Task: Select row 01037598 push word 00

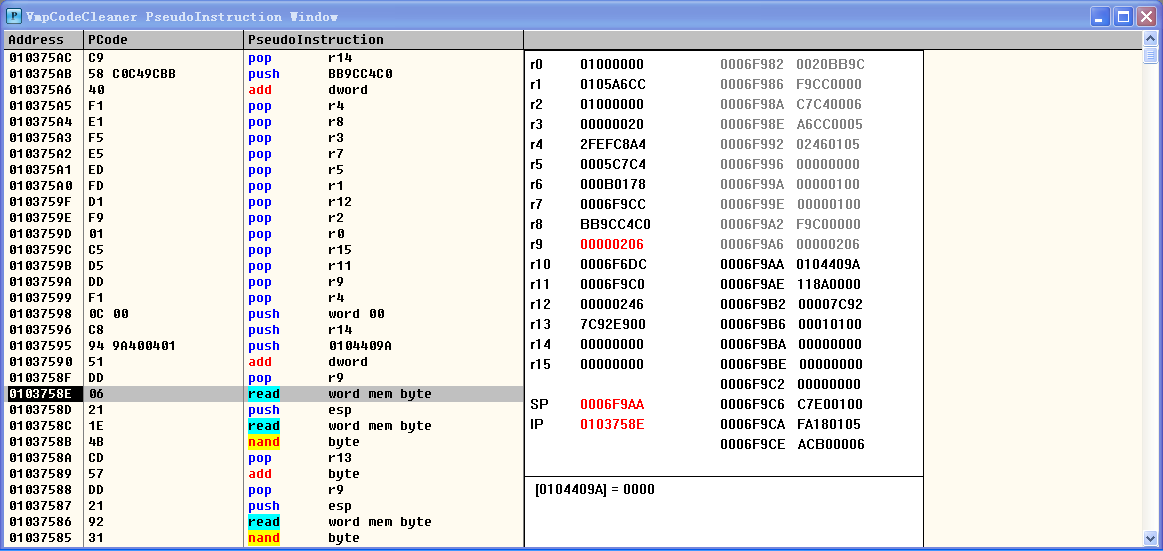Action: coord(264,314)
